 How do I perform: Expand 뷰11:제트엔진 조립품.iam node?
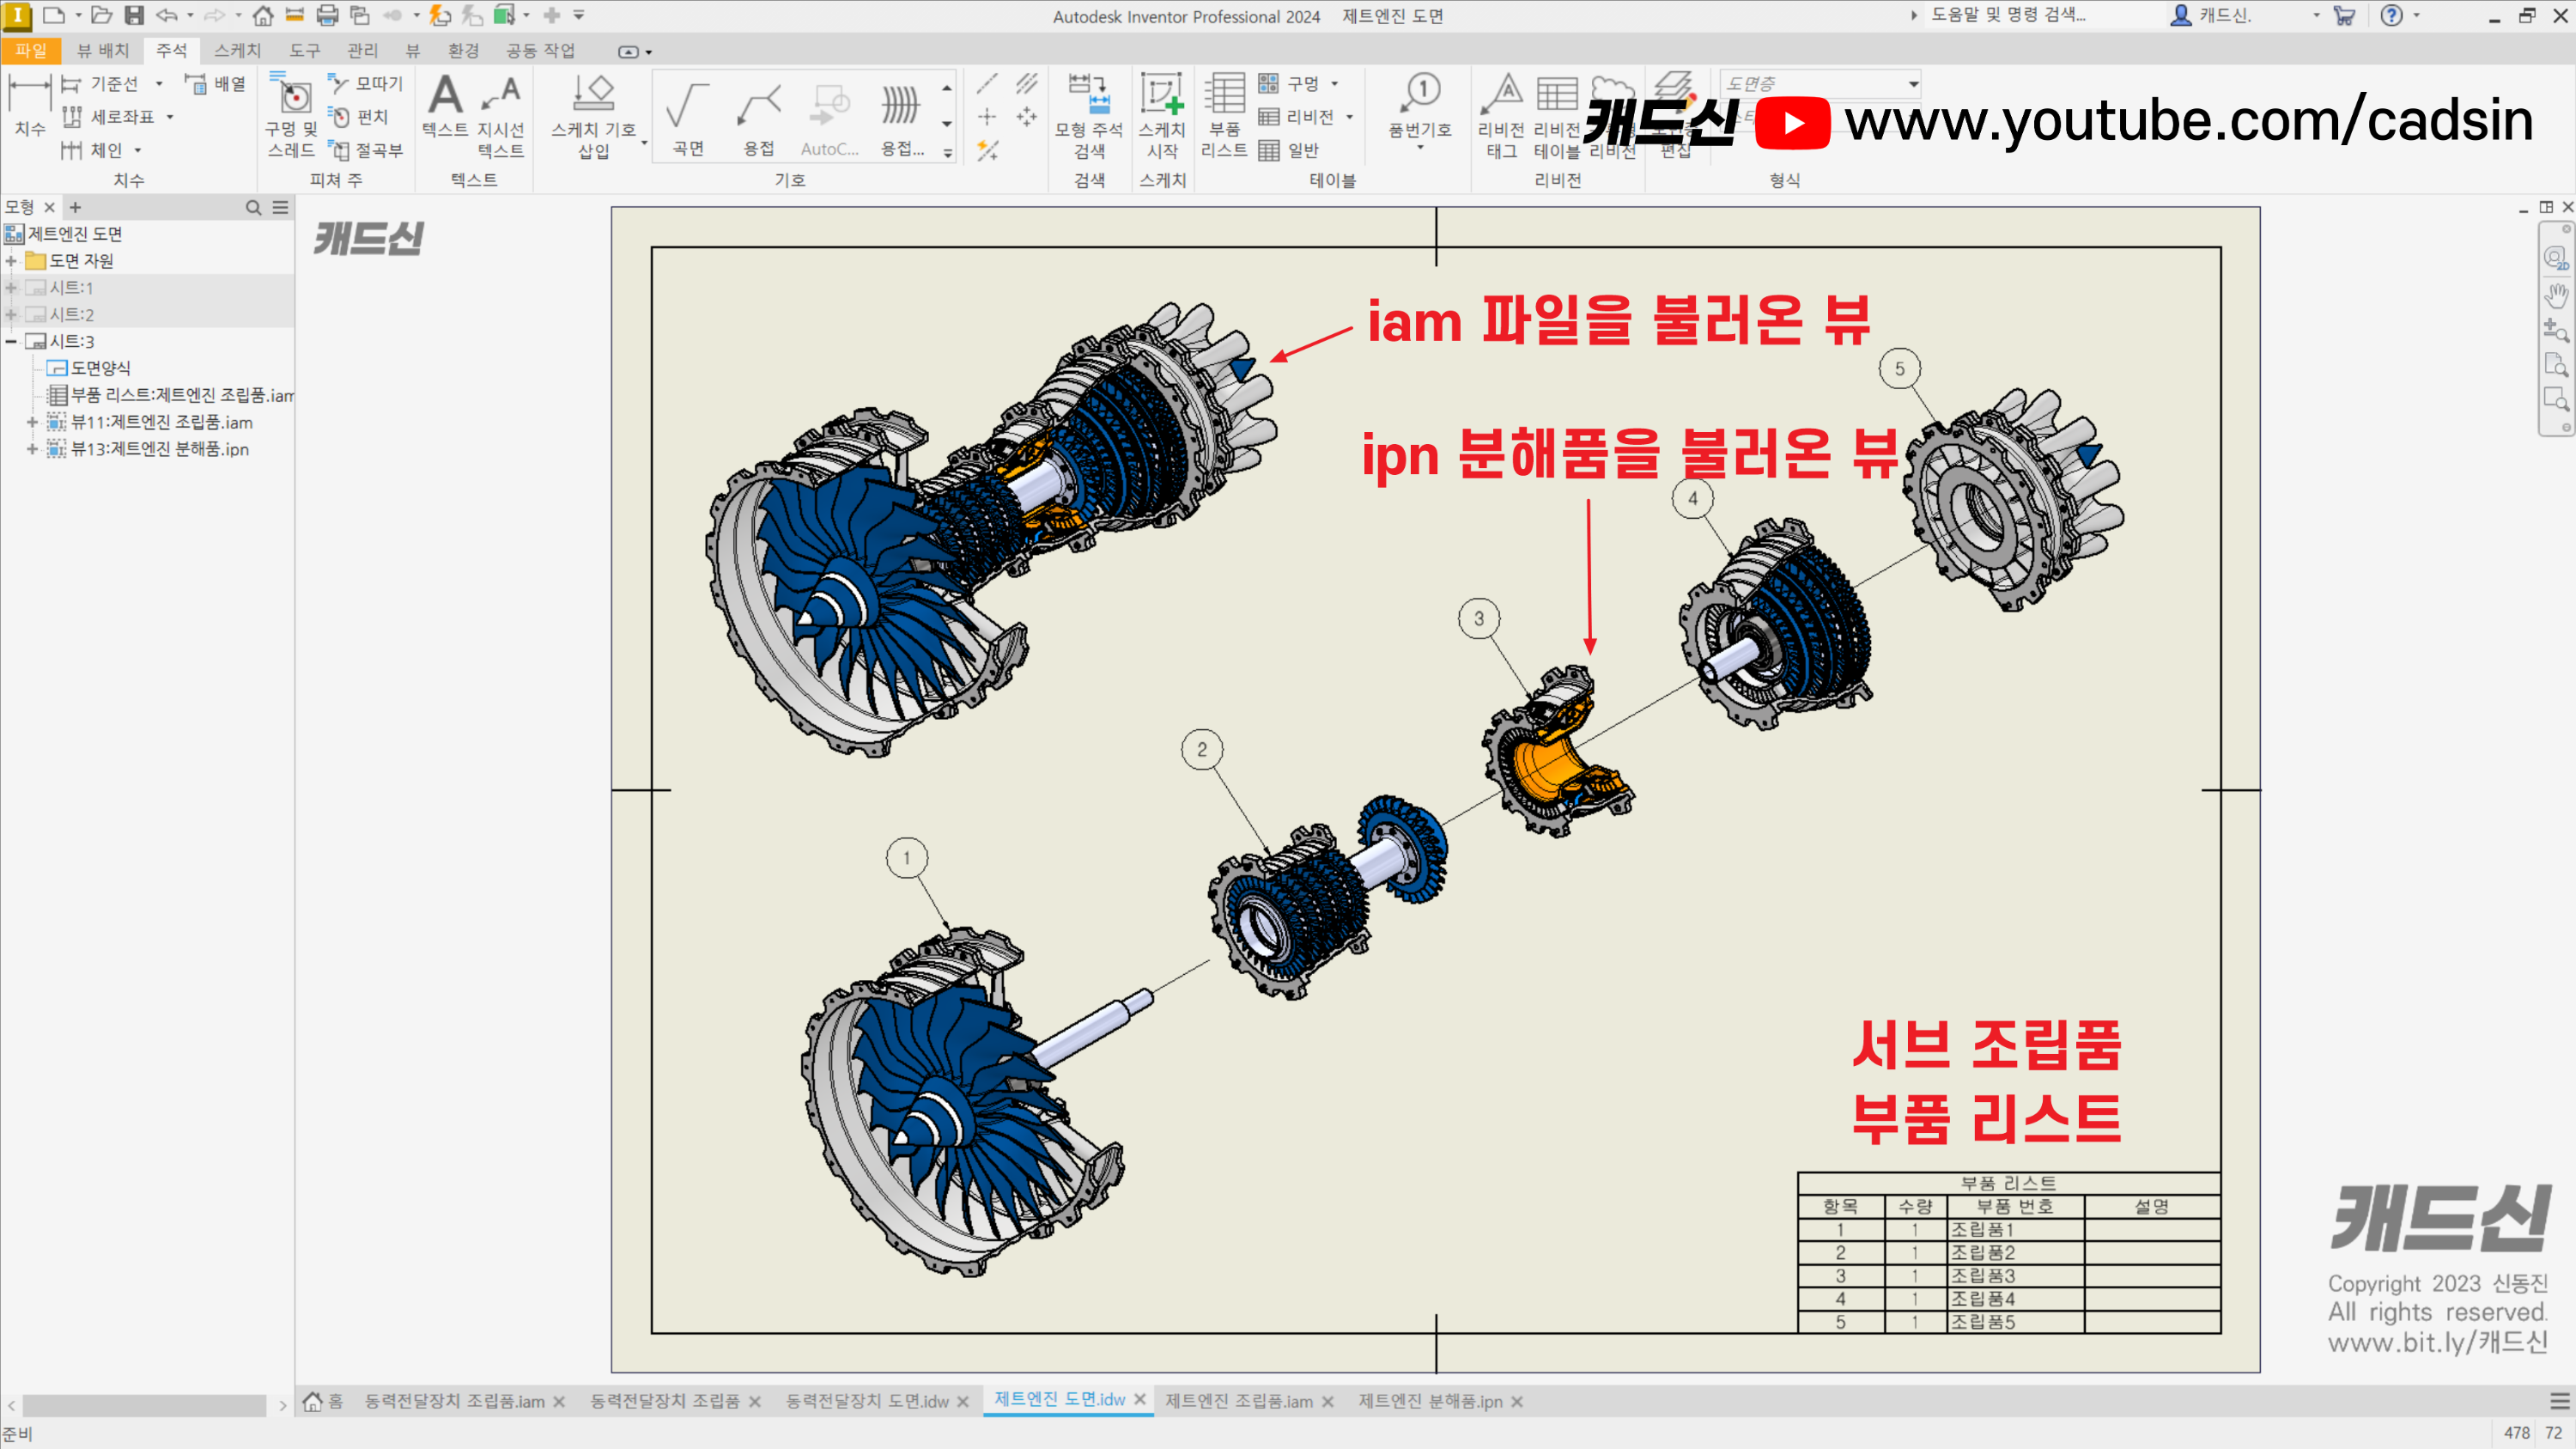[32, 423]
